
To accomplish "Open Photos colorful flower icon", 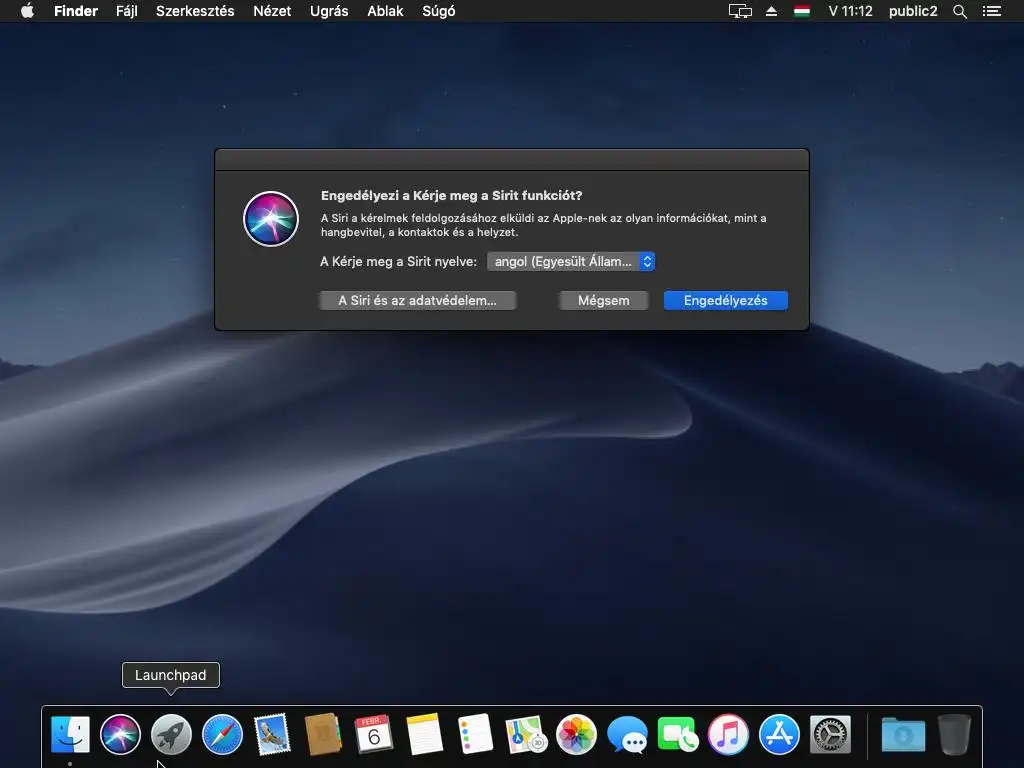I will tap(576, 734).
